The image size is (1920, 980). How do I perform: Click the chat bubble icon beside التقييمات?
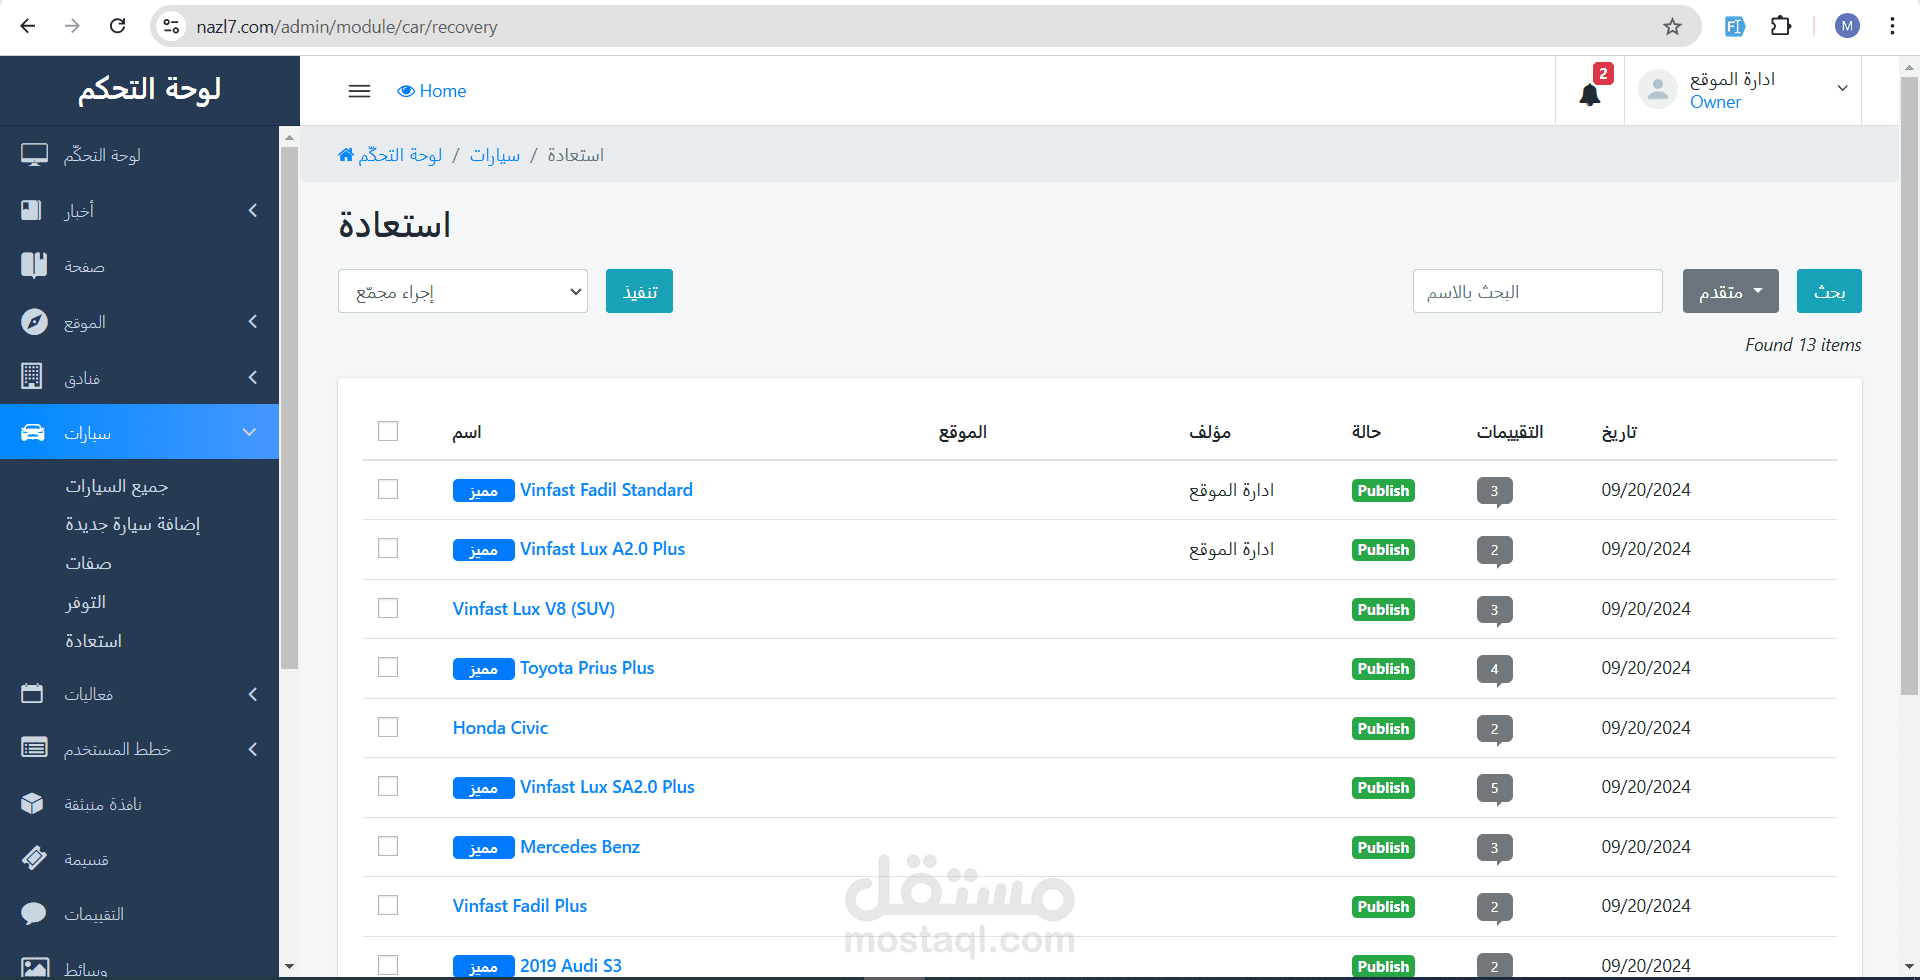33,913
